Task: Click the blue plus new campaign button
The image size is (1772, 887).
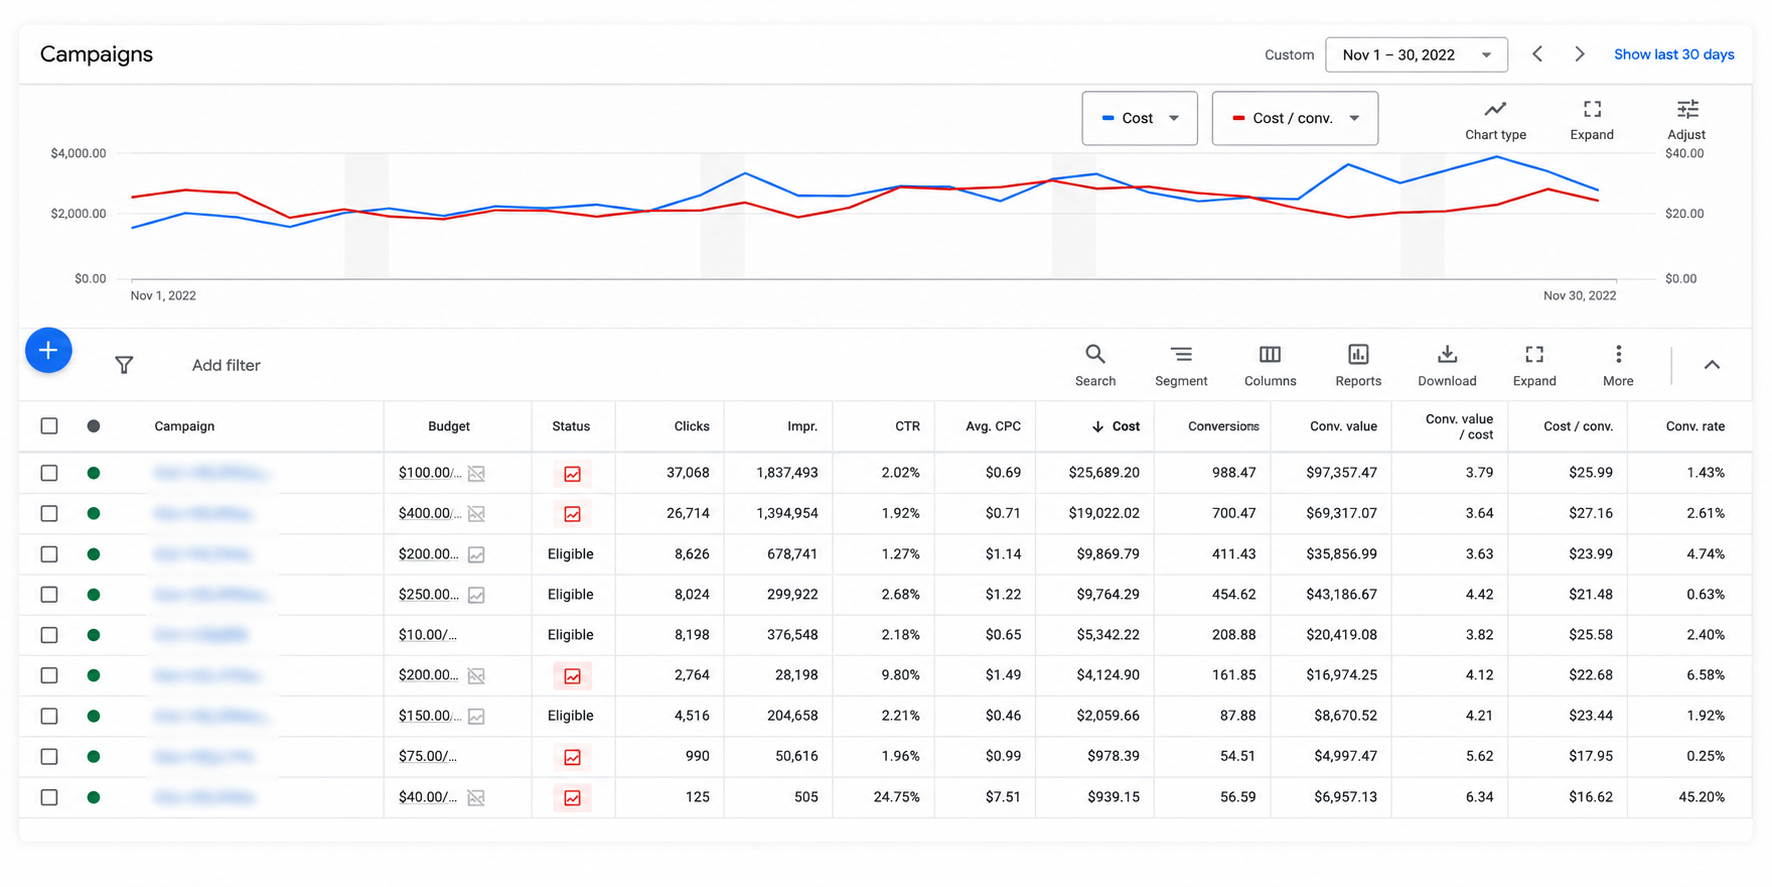Action: pos(48,351)
